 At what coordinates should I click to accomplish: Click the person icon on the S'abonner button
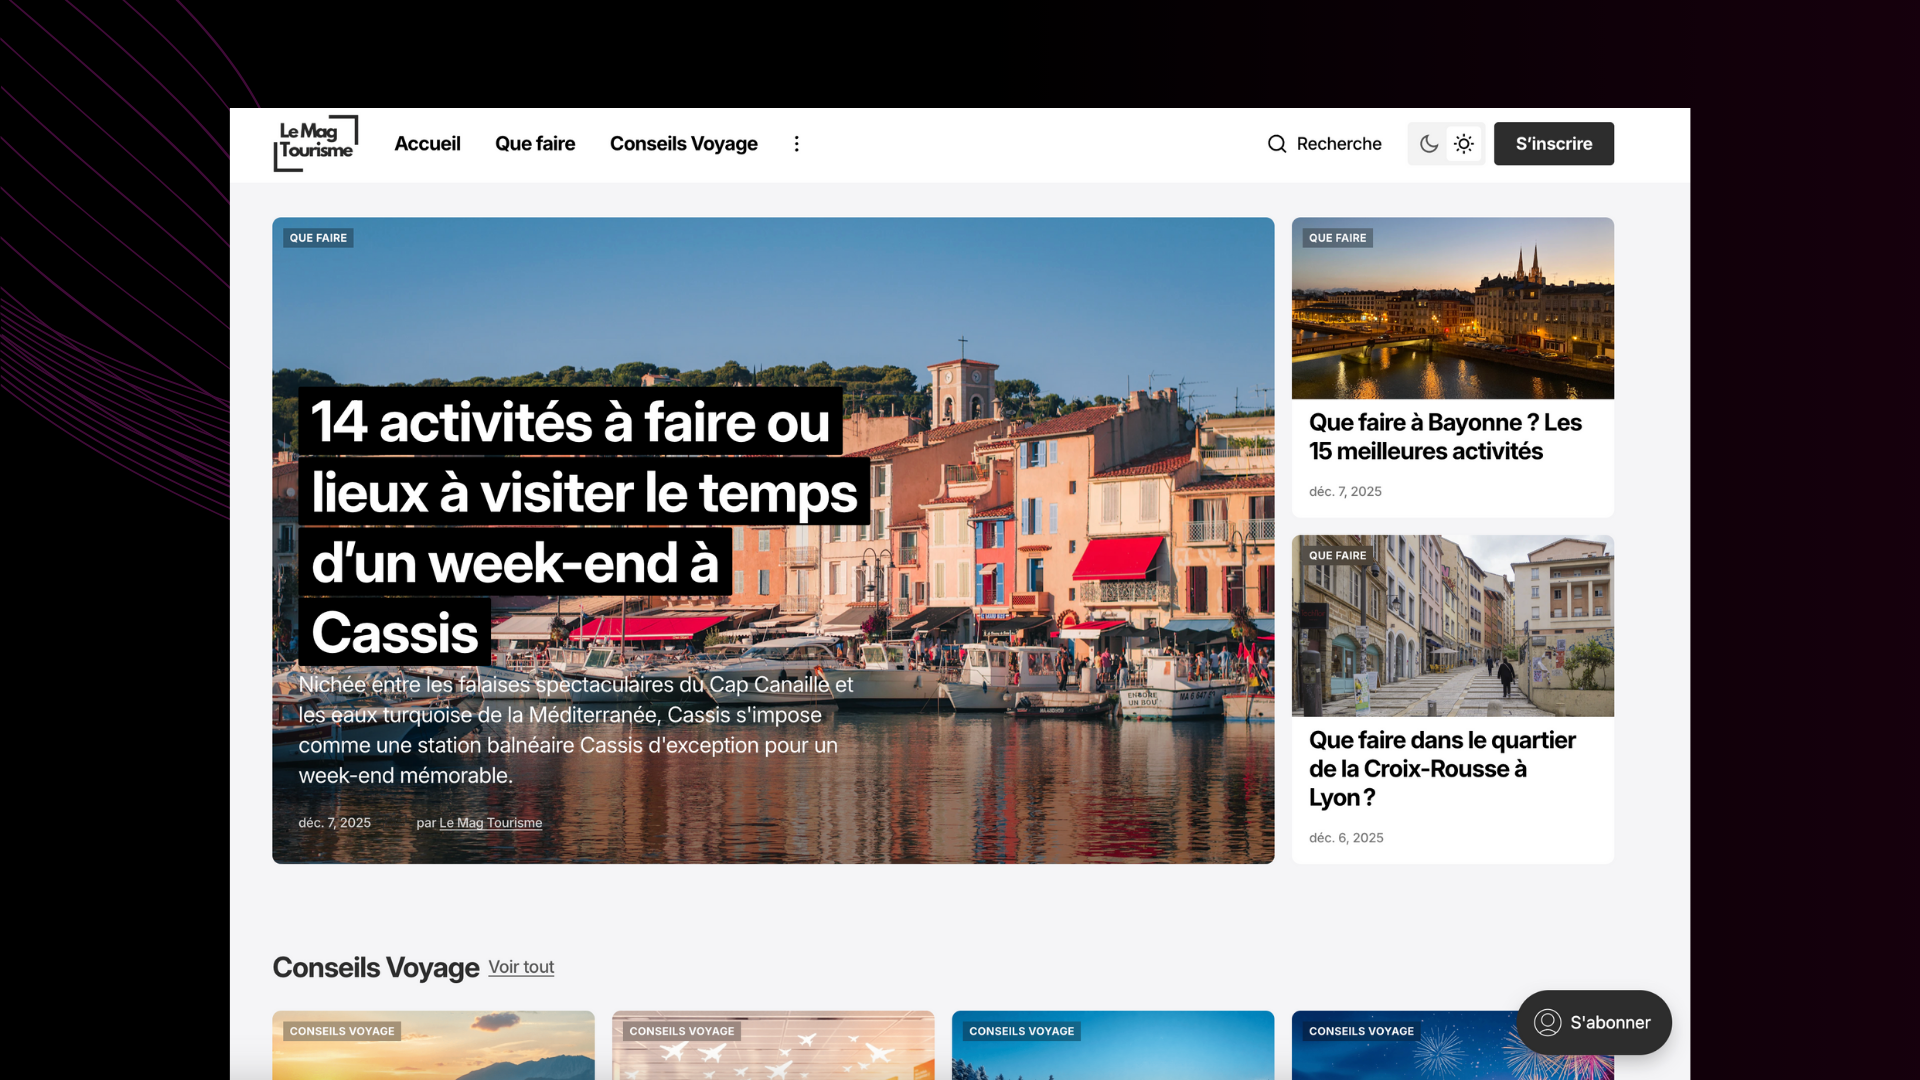pos(1549,1022)
